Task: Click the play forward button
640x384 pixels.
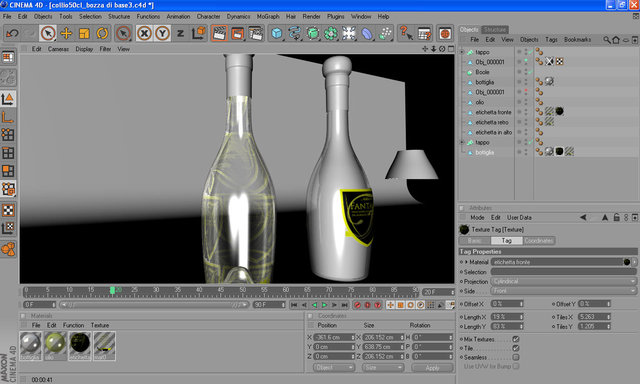Action: click(x=324, y=305)
